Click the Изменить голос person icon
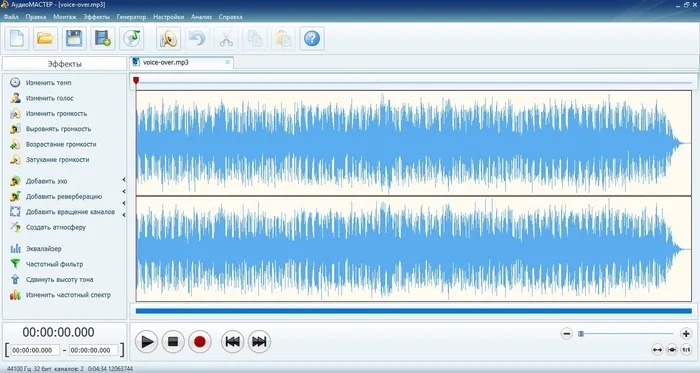The image size is (700, 373). click(15, 98)
